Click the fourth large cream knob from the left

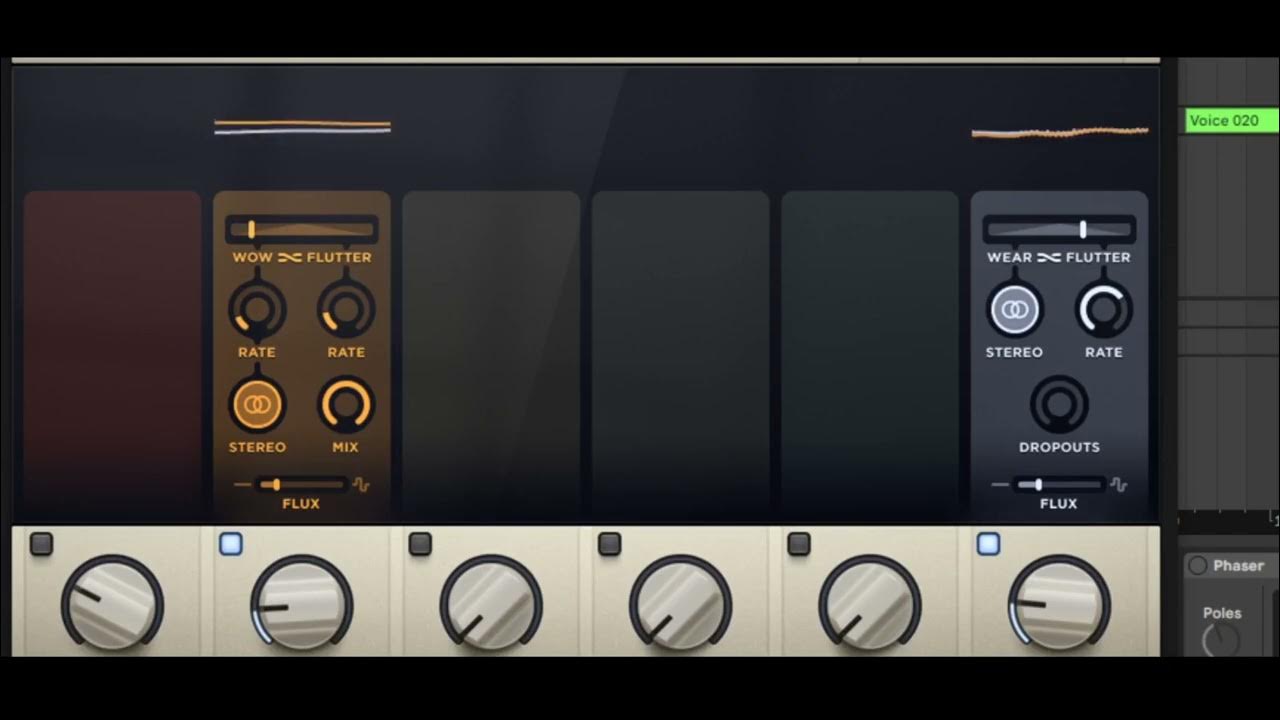pyautogui.click(x=680, y=605)
